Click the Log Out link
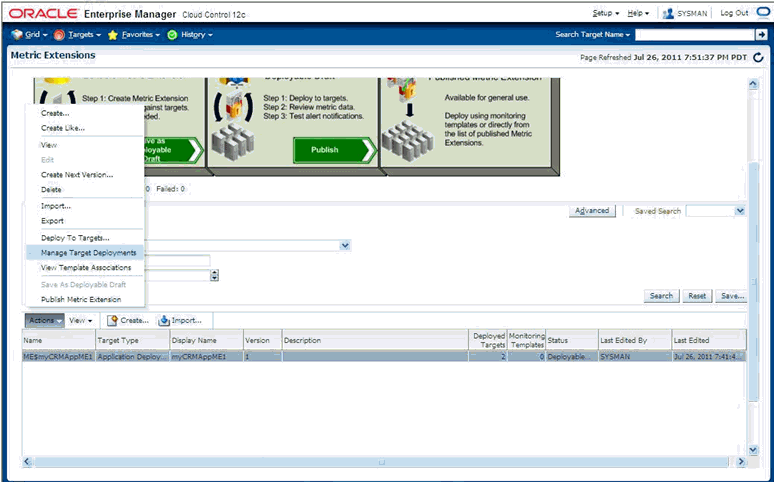The width and height of the screenshot is (774, 482). (x=734, y=13)
